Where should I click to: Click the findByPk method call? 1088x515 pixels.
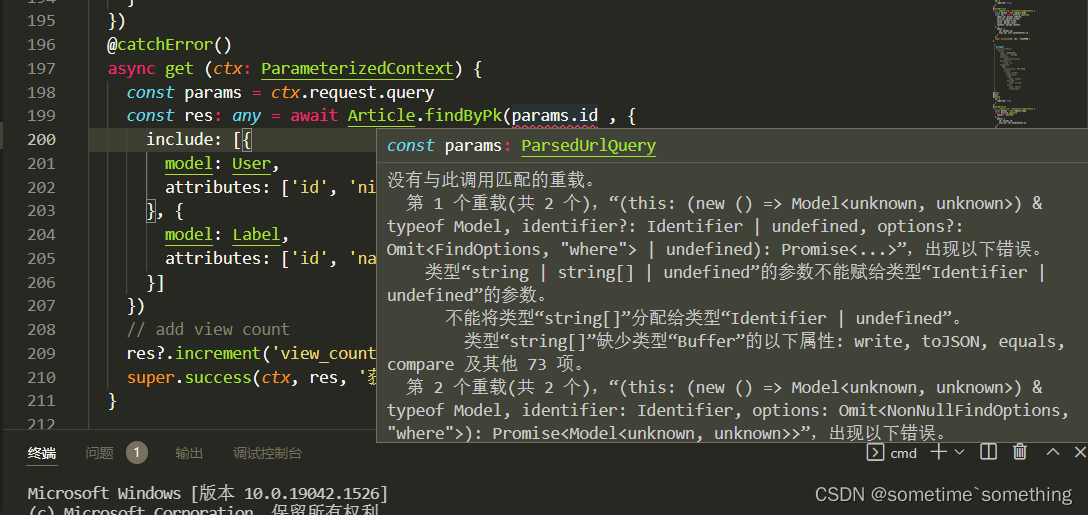tap(462, 115)
